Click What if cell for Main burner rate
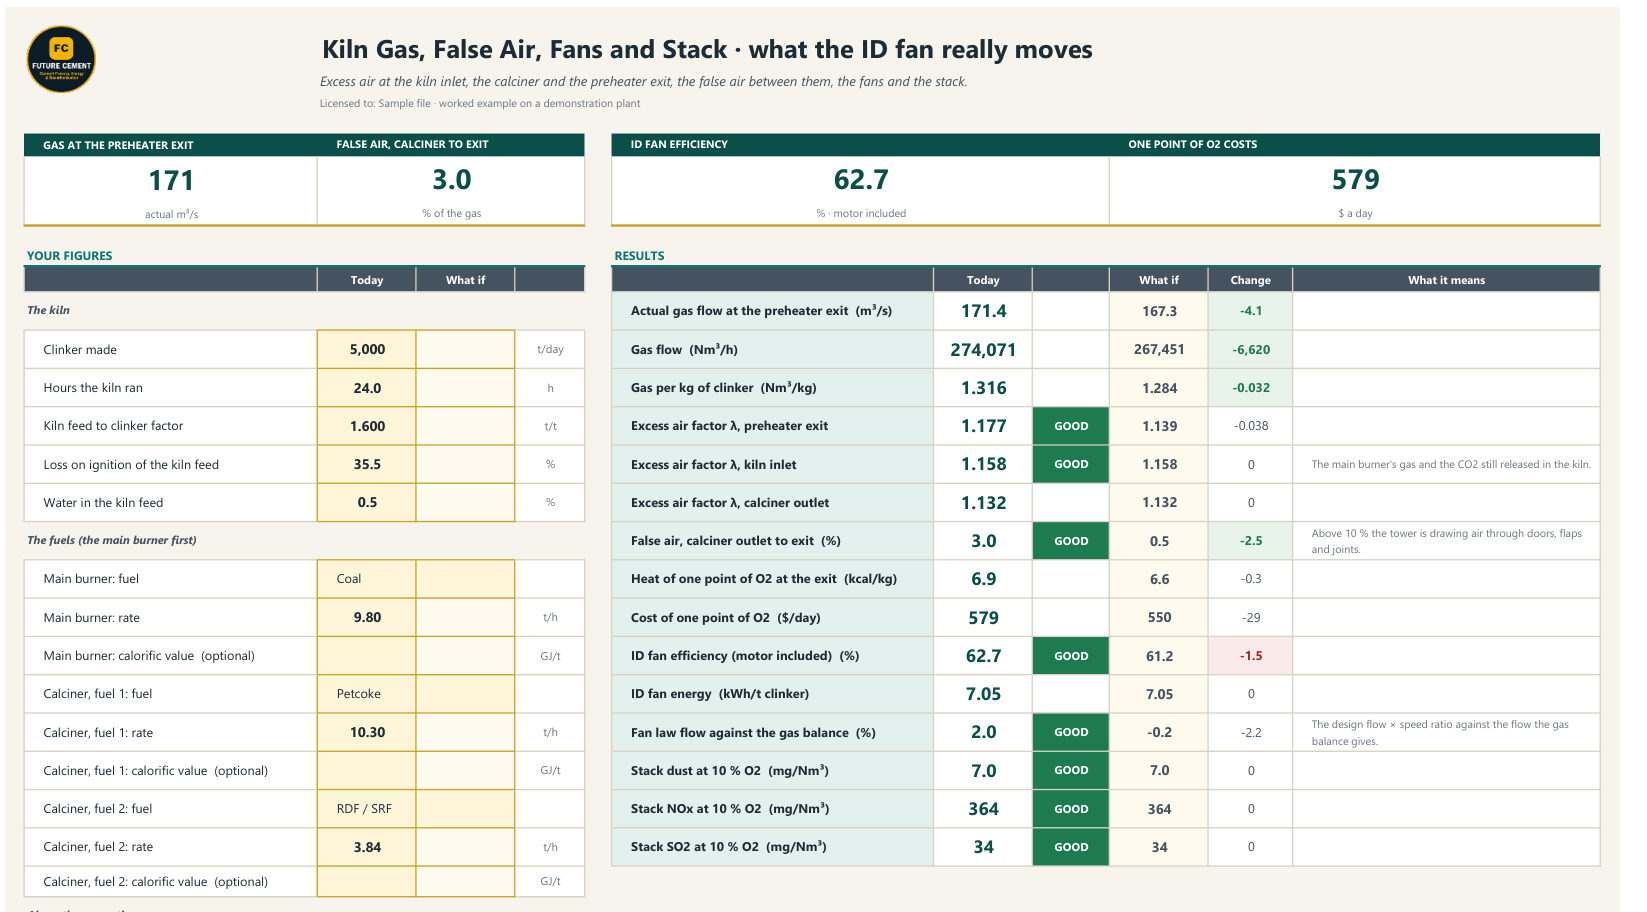1647x912 pixels. (x=465, y=617)
